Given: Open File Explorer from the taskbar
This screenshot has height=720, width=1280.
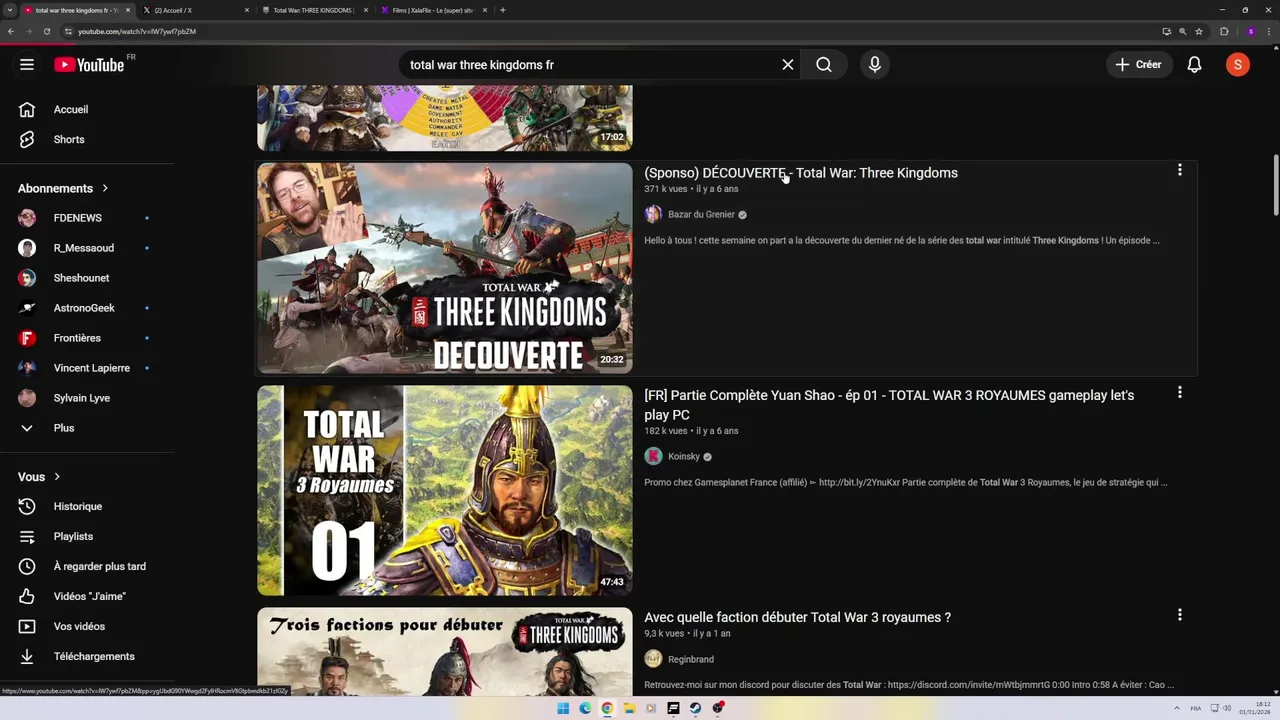Looking at the screenshot, I should pyautogui.click(x=629, y=708).
